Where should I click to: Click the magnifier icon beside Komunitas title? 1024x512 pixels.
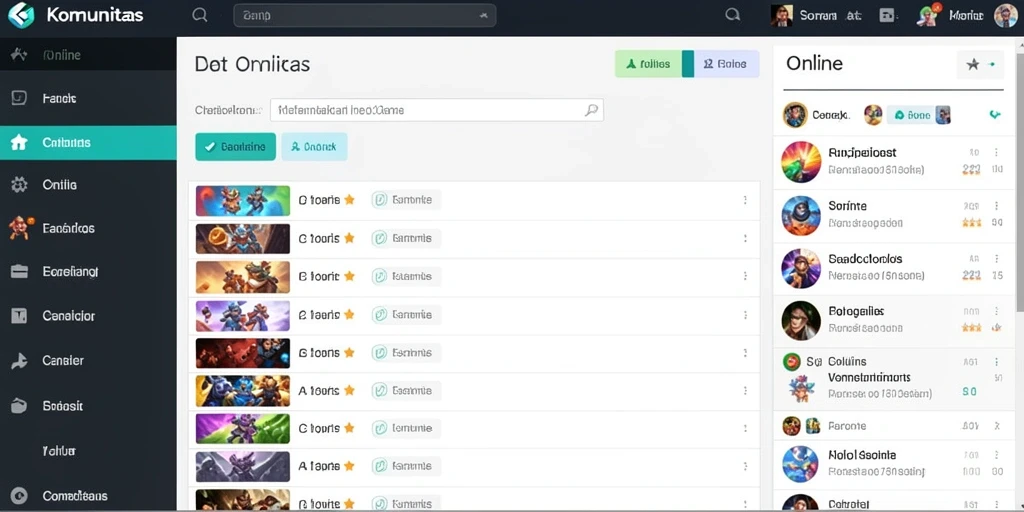point(200,15)
